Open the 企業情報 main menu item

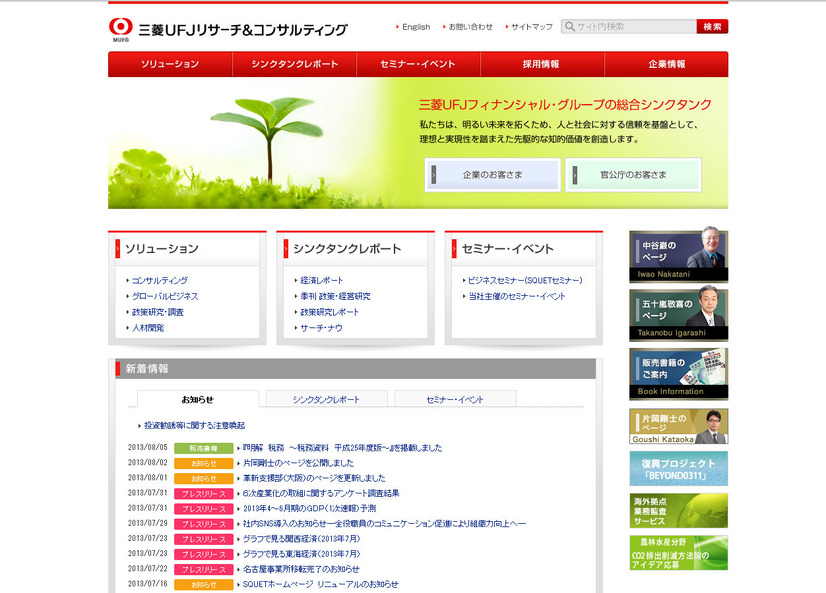[x=666, y=64]
